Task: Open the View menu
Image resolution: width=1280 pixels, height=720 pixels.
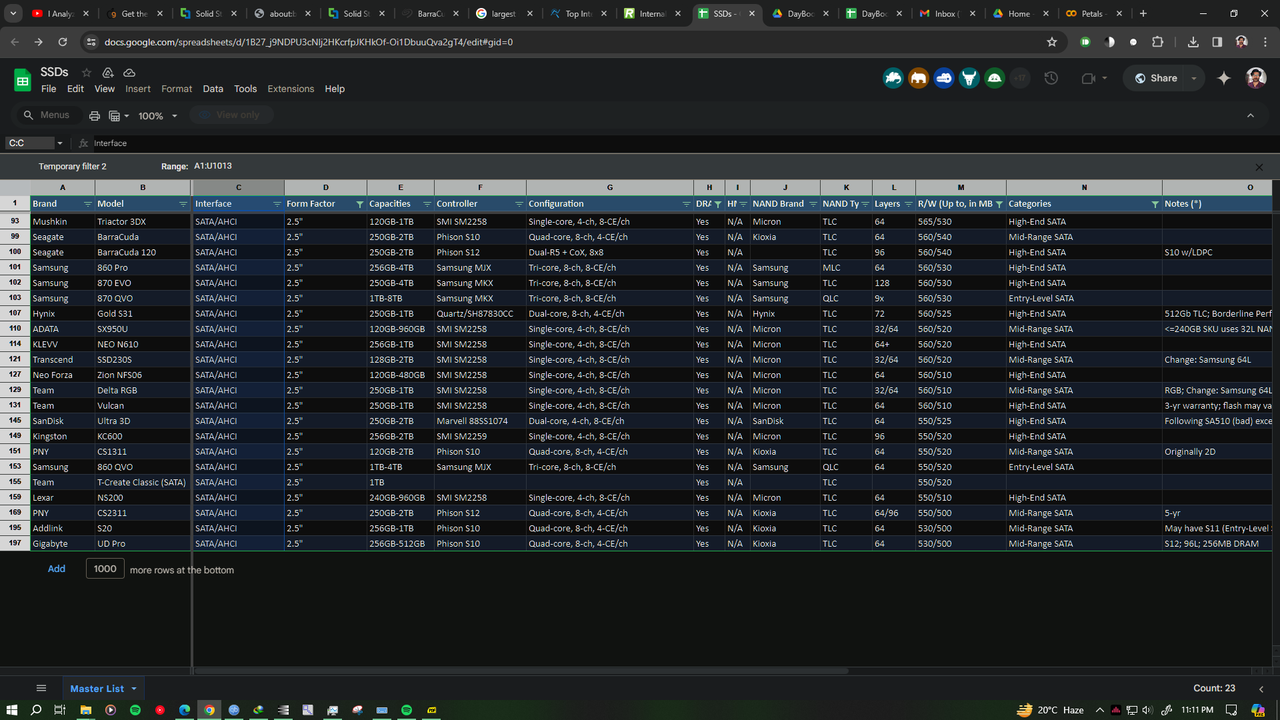Action: 104,89
